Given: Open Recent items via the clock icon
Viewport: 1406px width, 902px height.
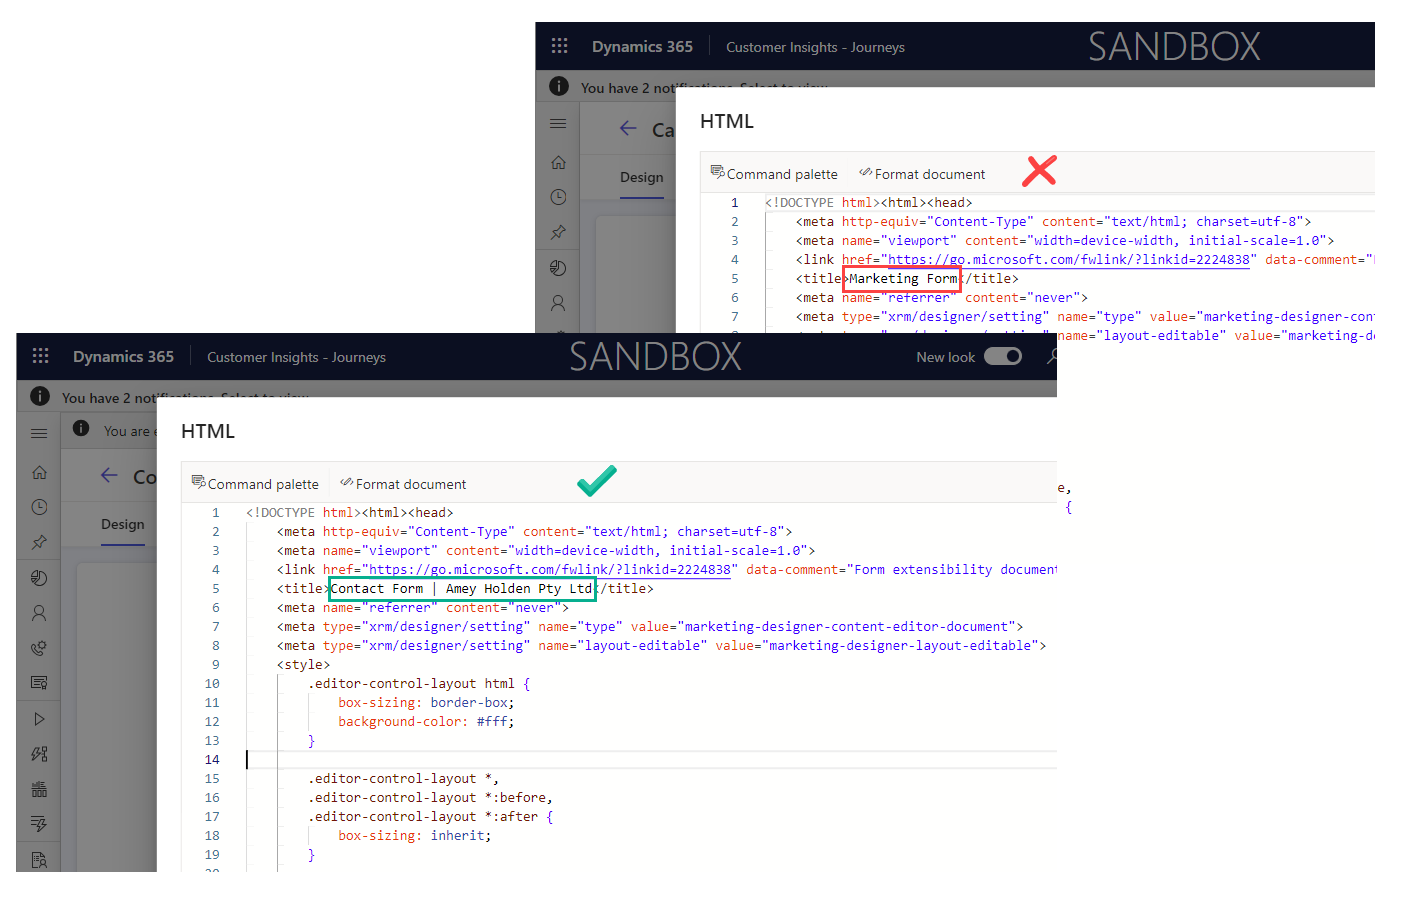Looking at the screenshot, I should pos(39,506).
